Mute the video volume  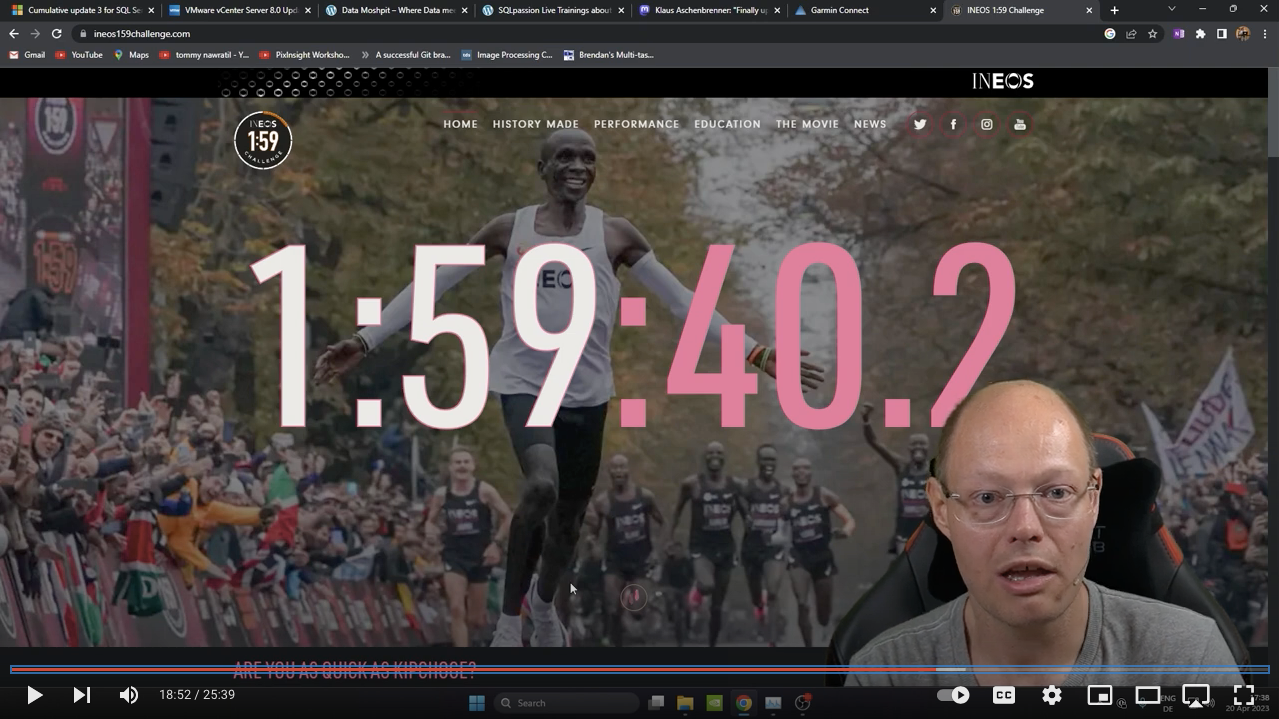(129, 695)
